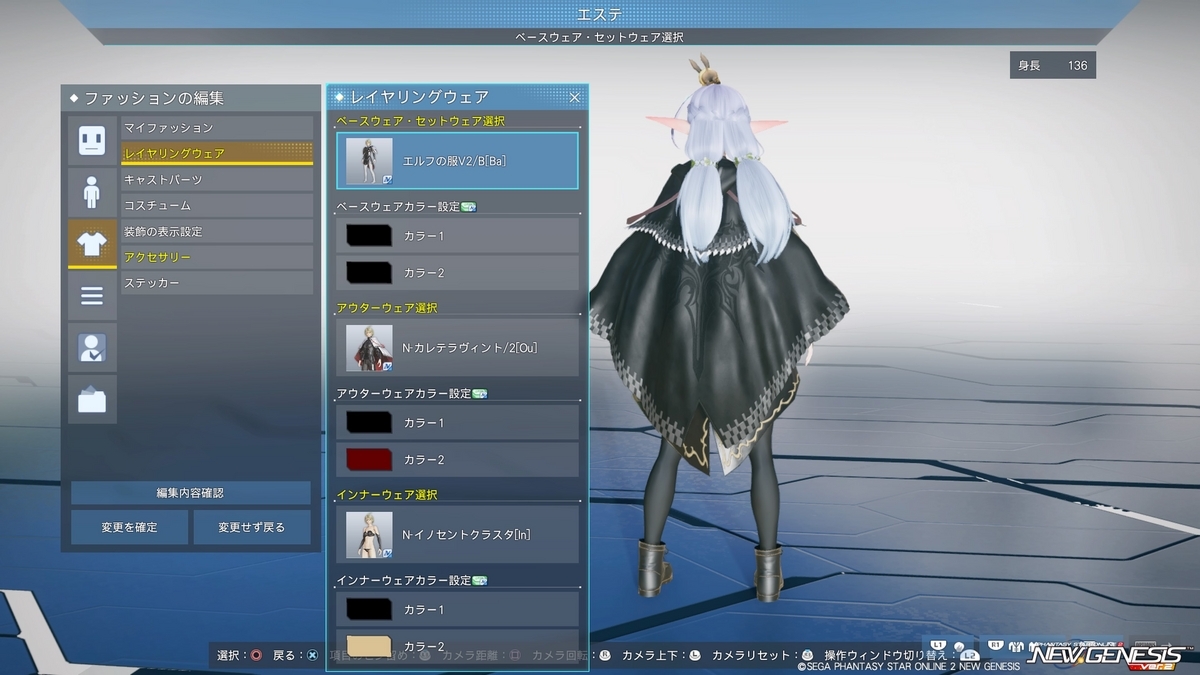Click button icon beside カメラ上下
This screenshot has width=1200, height=675.
695,655
